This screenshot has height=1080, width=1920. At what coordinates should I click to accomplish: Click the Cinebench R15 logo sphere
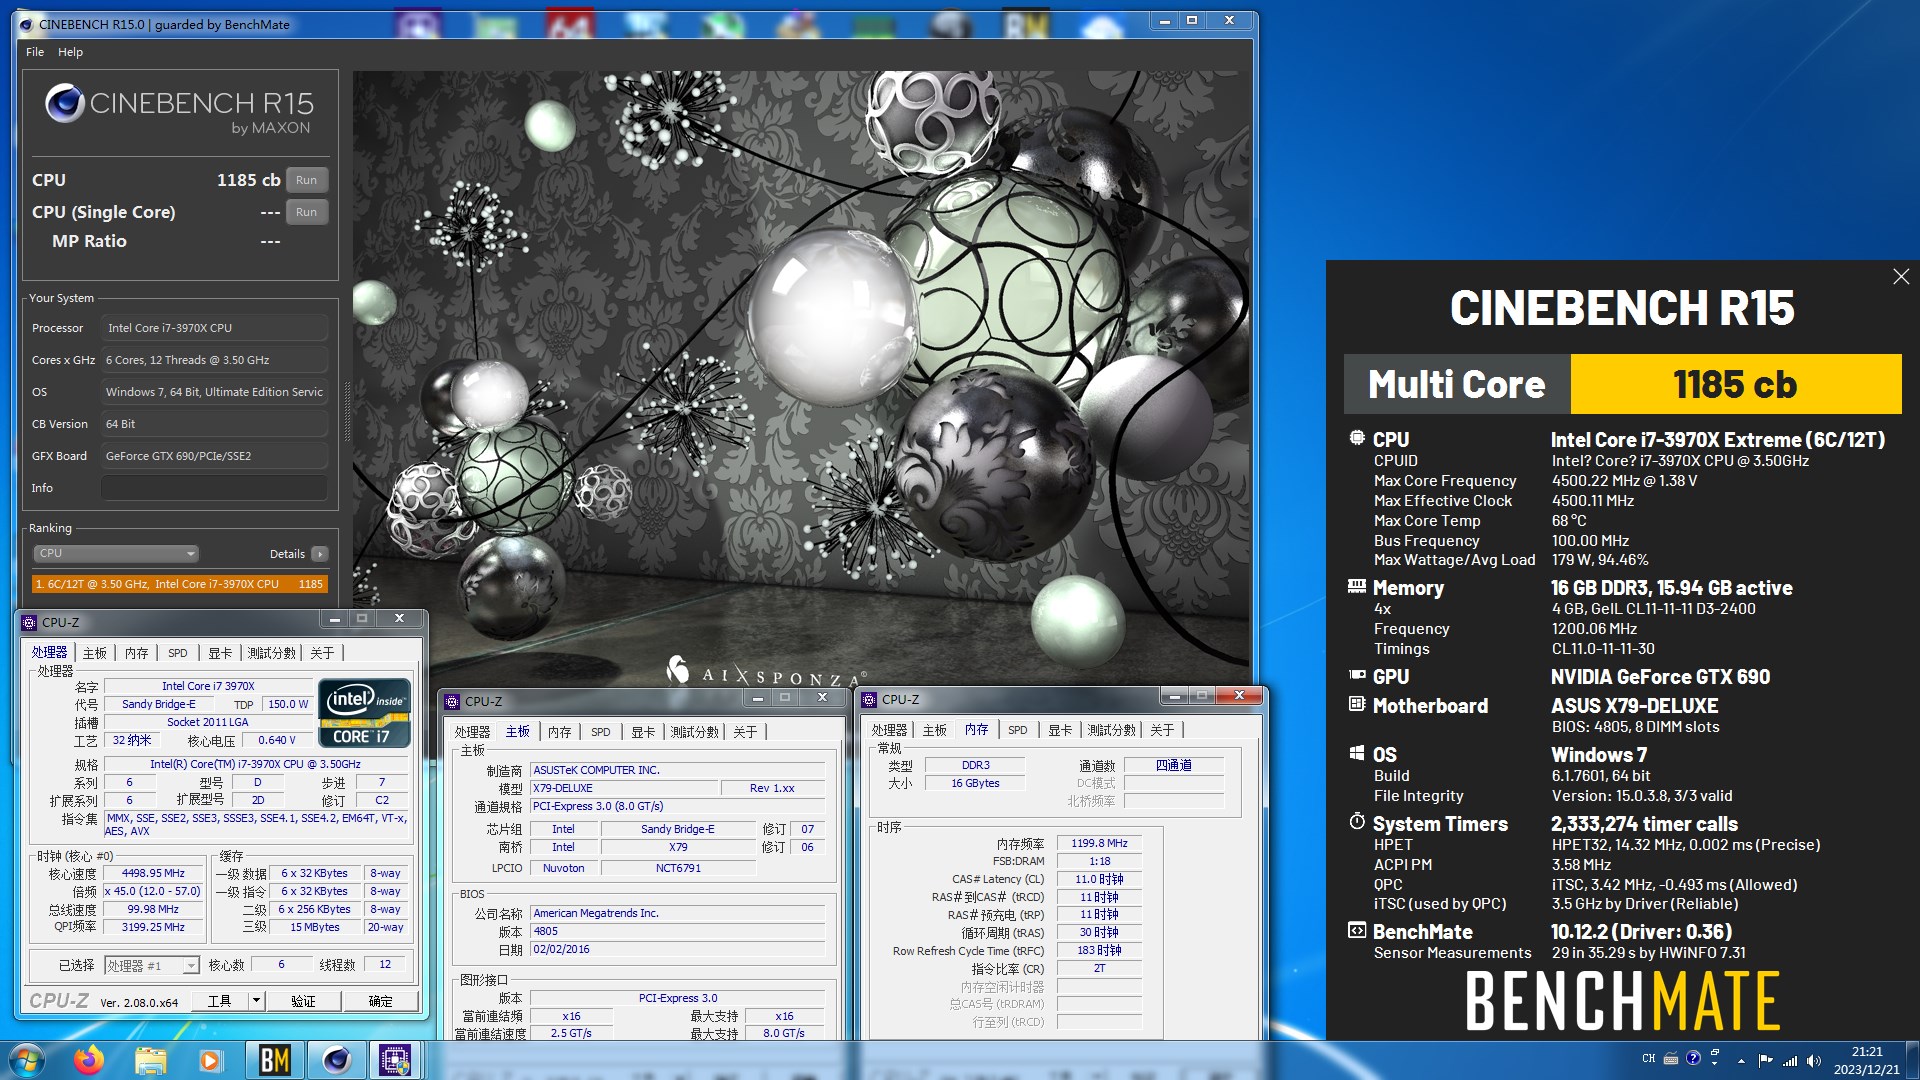(64, 102)
